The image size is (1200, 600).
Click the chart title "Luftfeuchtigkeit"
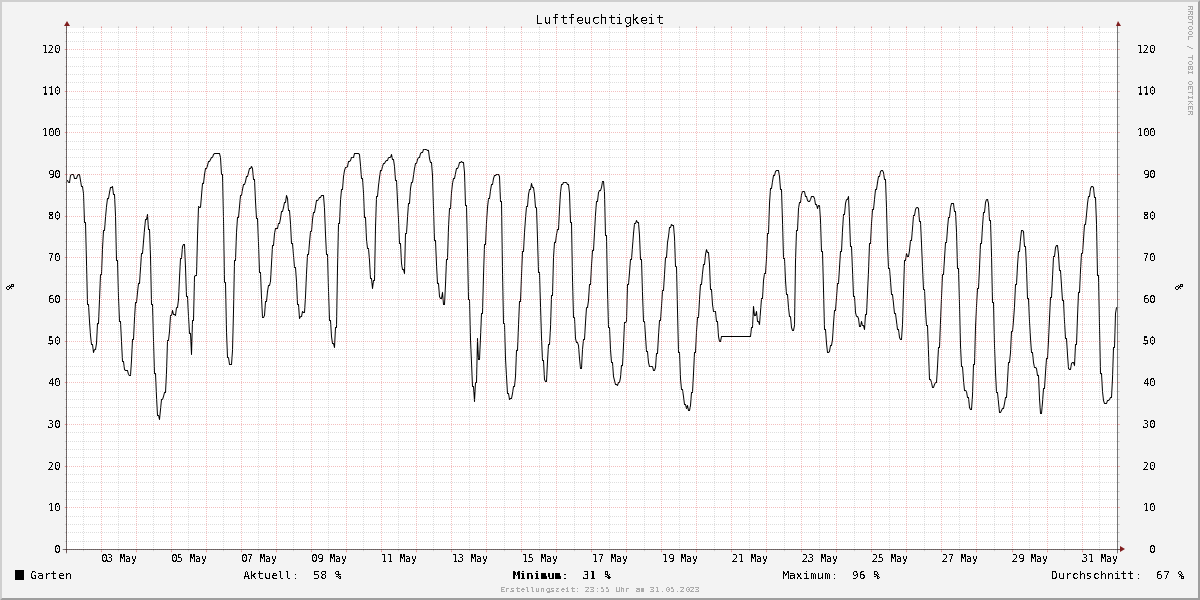[x=599, y=19]
